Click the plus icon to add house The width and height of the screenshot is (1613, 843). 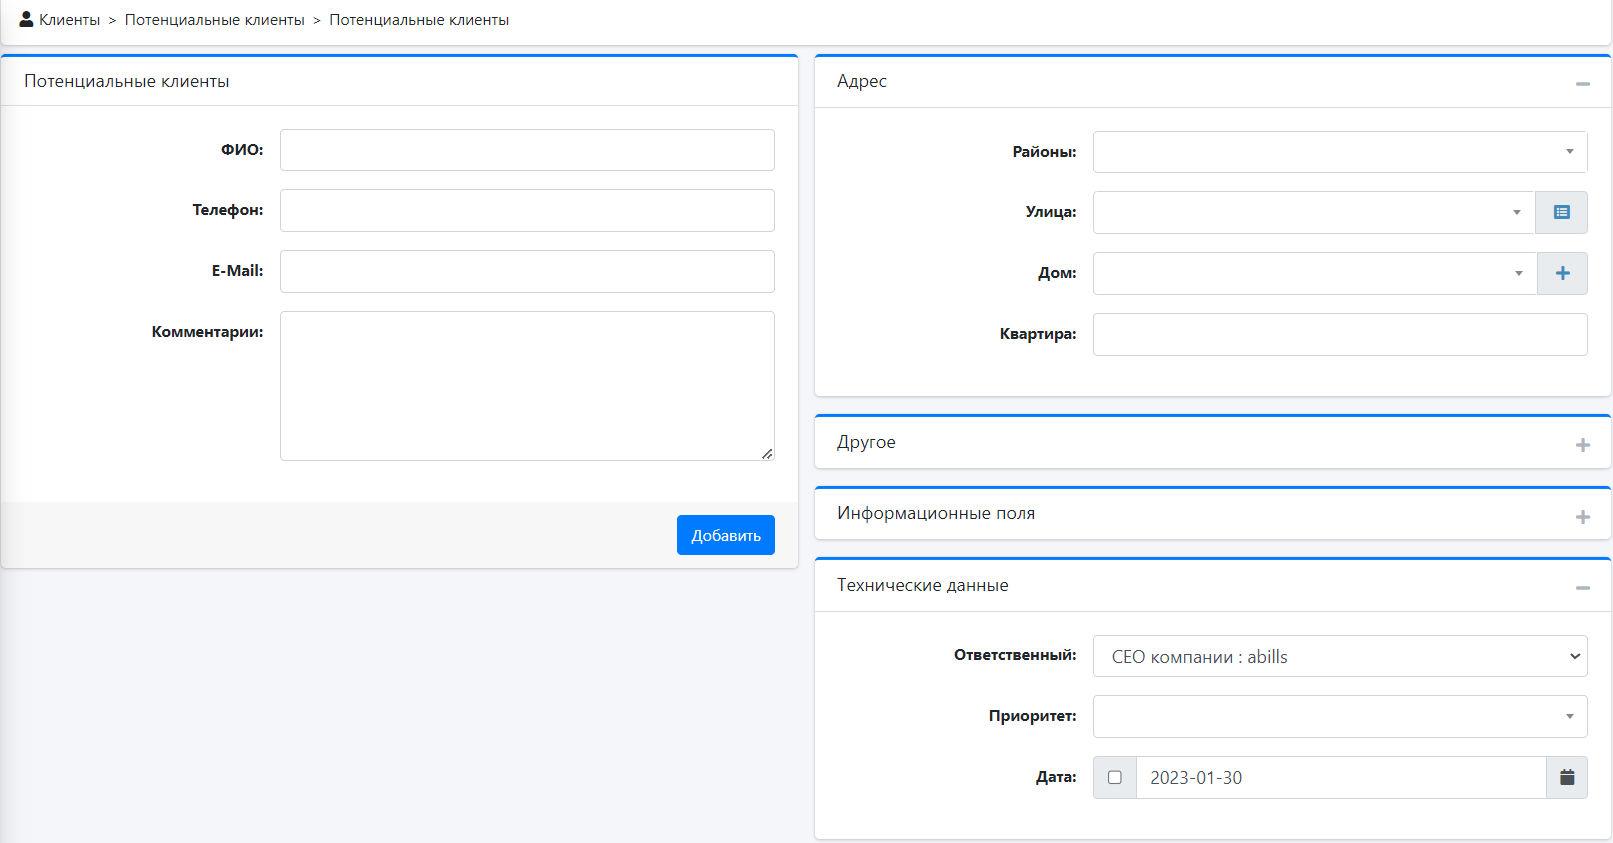[1562, 273]
